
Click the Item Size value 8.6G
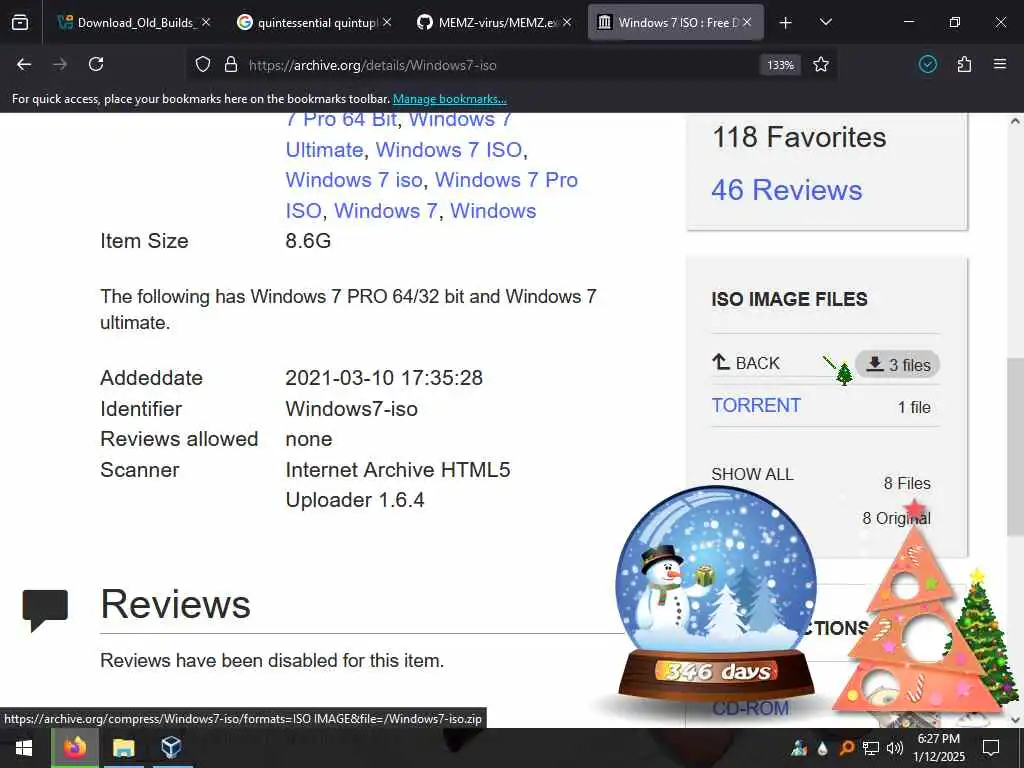click(x=308, y=240)
